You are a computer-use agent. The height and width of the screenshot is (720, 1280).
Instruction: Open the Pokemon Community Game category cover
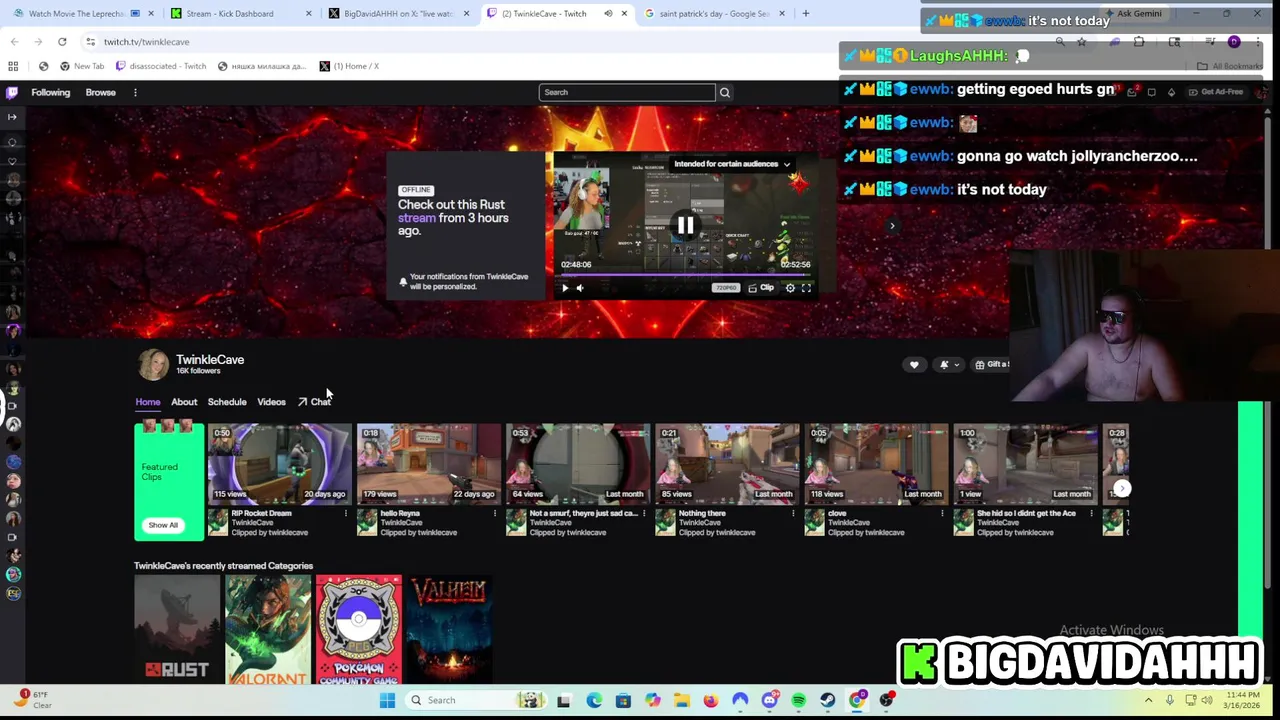(359, 630)
